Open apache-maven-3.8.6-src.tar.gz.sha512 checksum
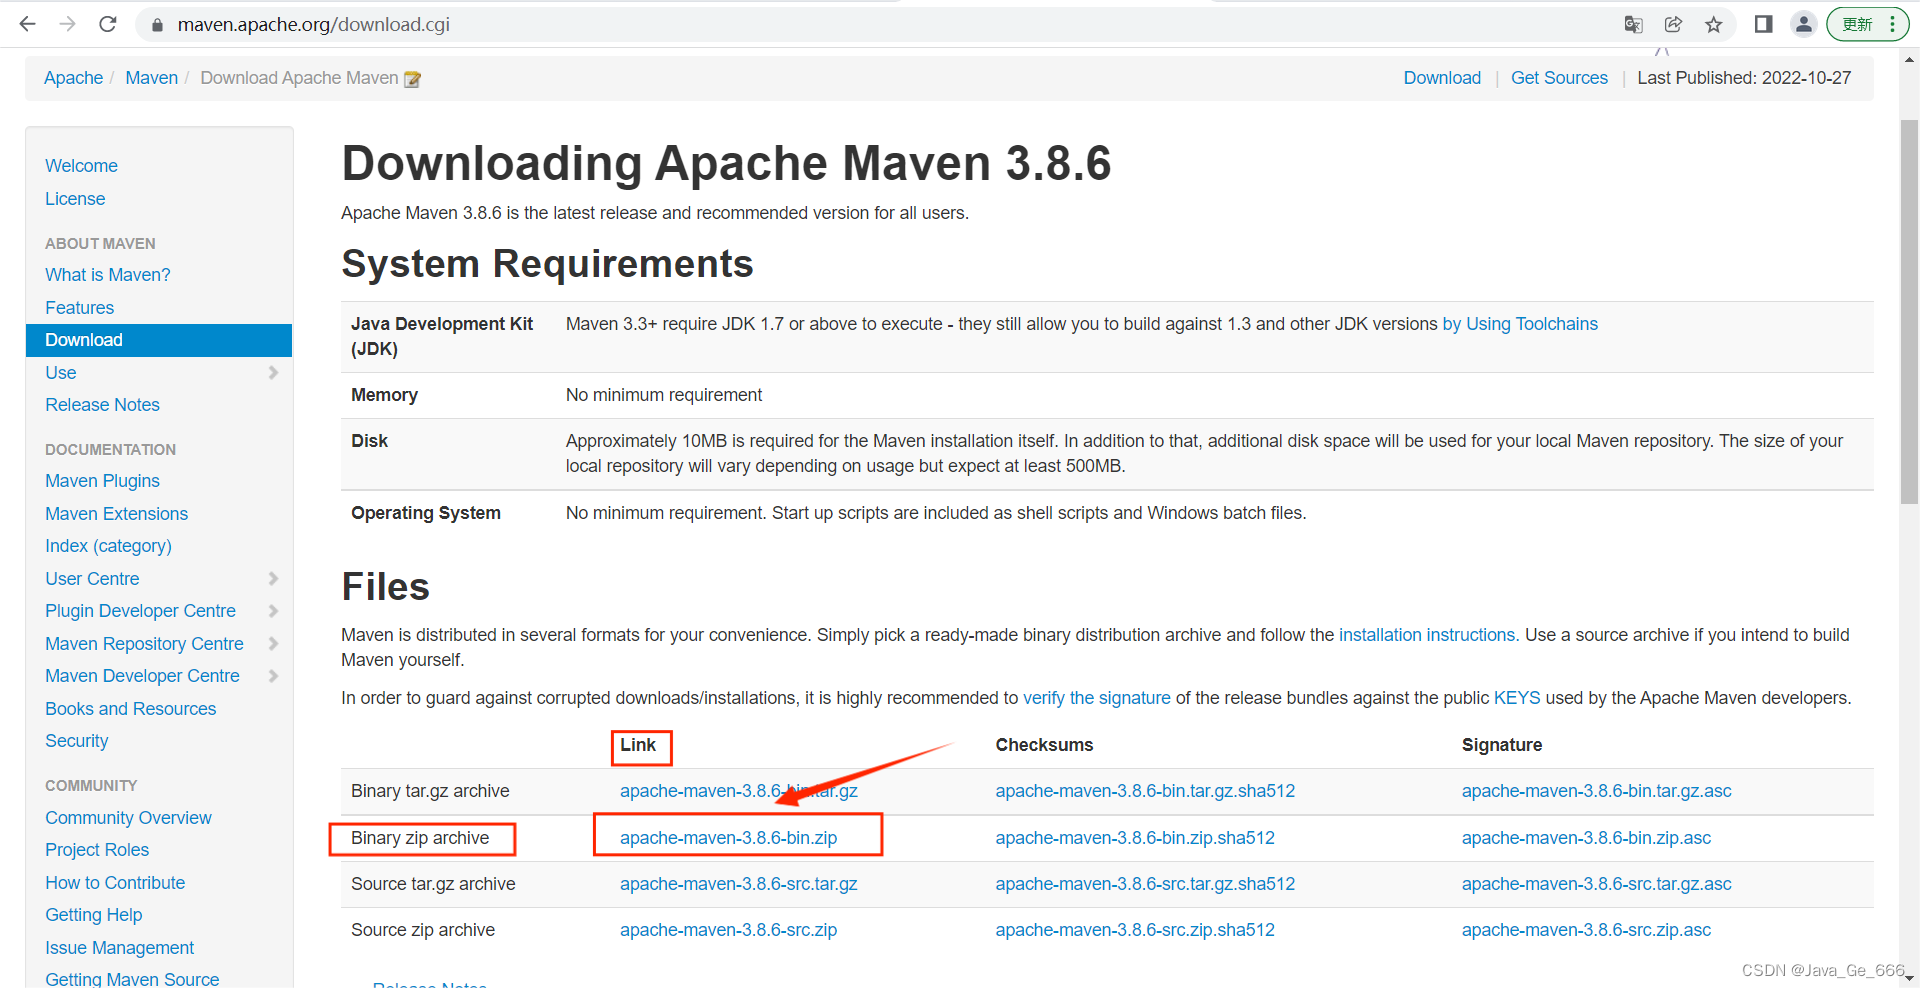Image resolution: width=1920 pixels, height=988 pixels. [1145, 884]
